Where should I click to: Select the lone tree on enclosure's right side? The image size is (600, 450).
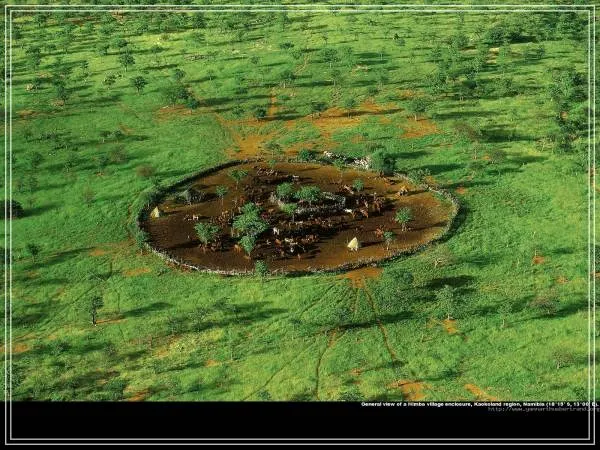click(x=404, y=215)
